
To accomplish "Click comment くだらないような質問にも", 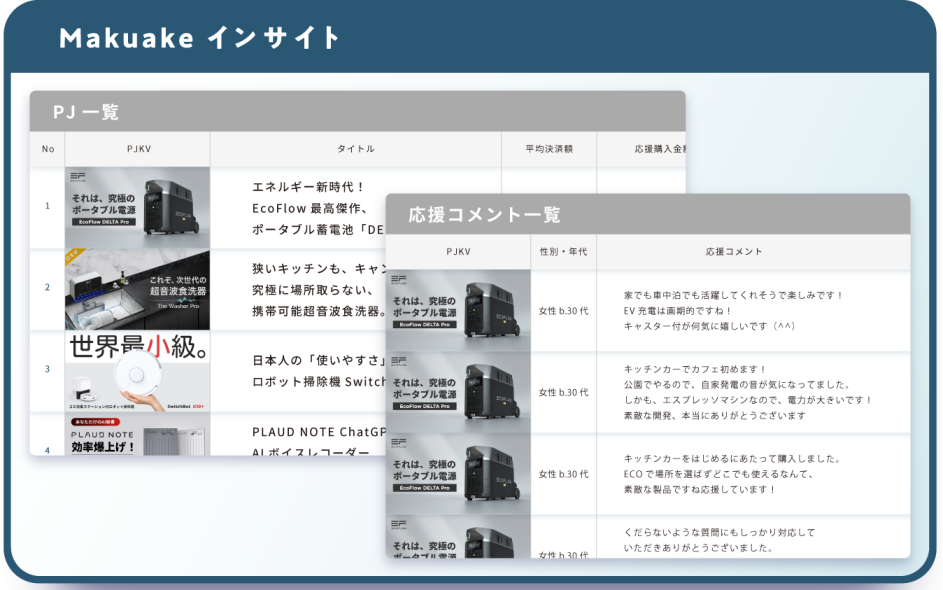I will pyautogui.click(x=719, y=532).
